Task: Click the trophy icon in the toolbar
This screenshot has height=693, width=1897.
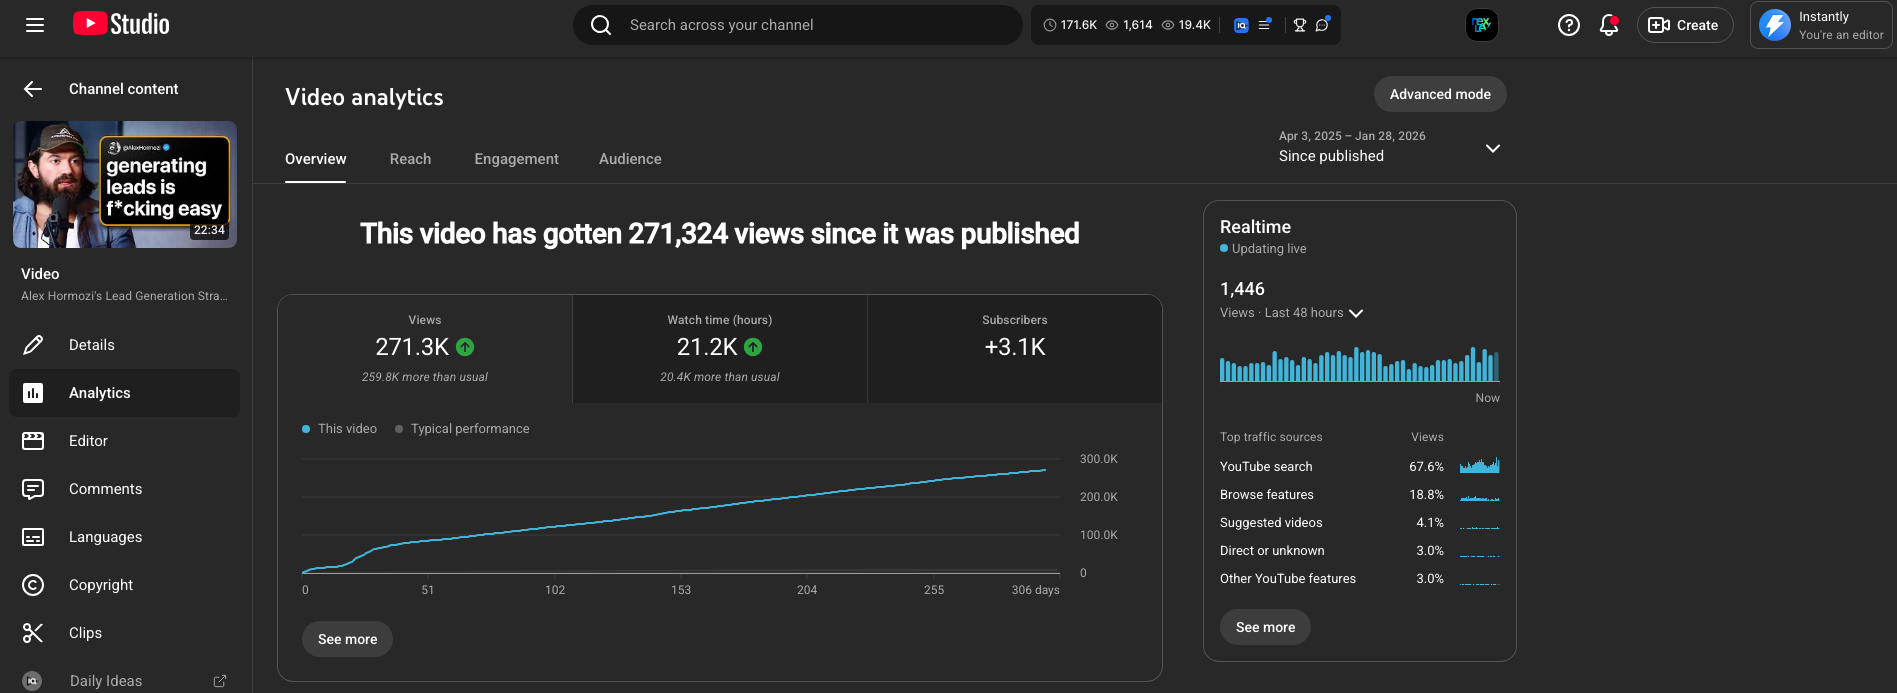Action: click(x=1299, y=25)
